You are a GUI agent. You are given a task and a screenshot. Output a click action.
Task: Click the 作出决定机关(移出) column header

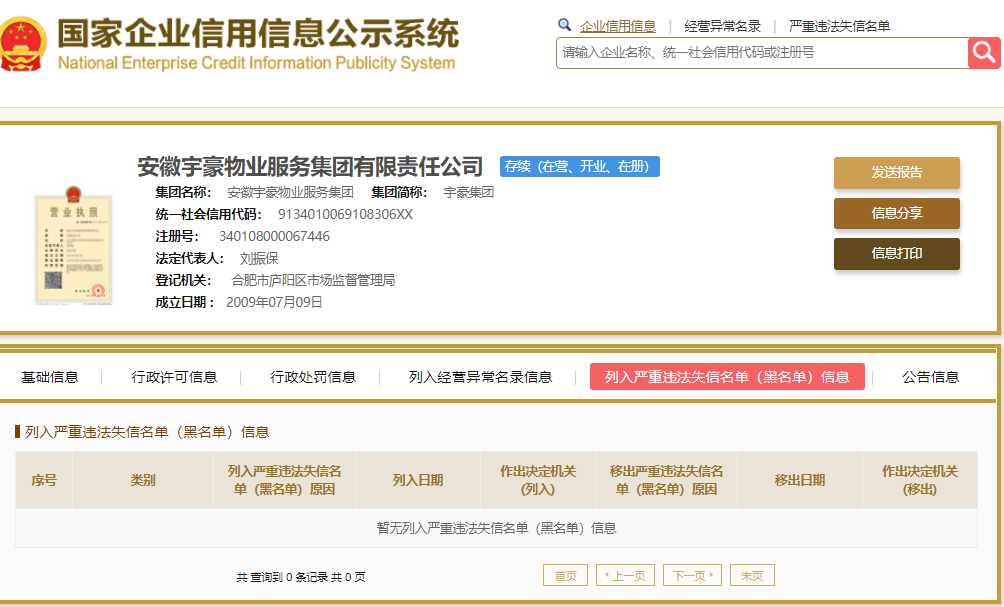point(920,480)
